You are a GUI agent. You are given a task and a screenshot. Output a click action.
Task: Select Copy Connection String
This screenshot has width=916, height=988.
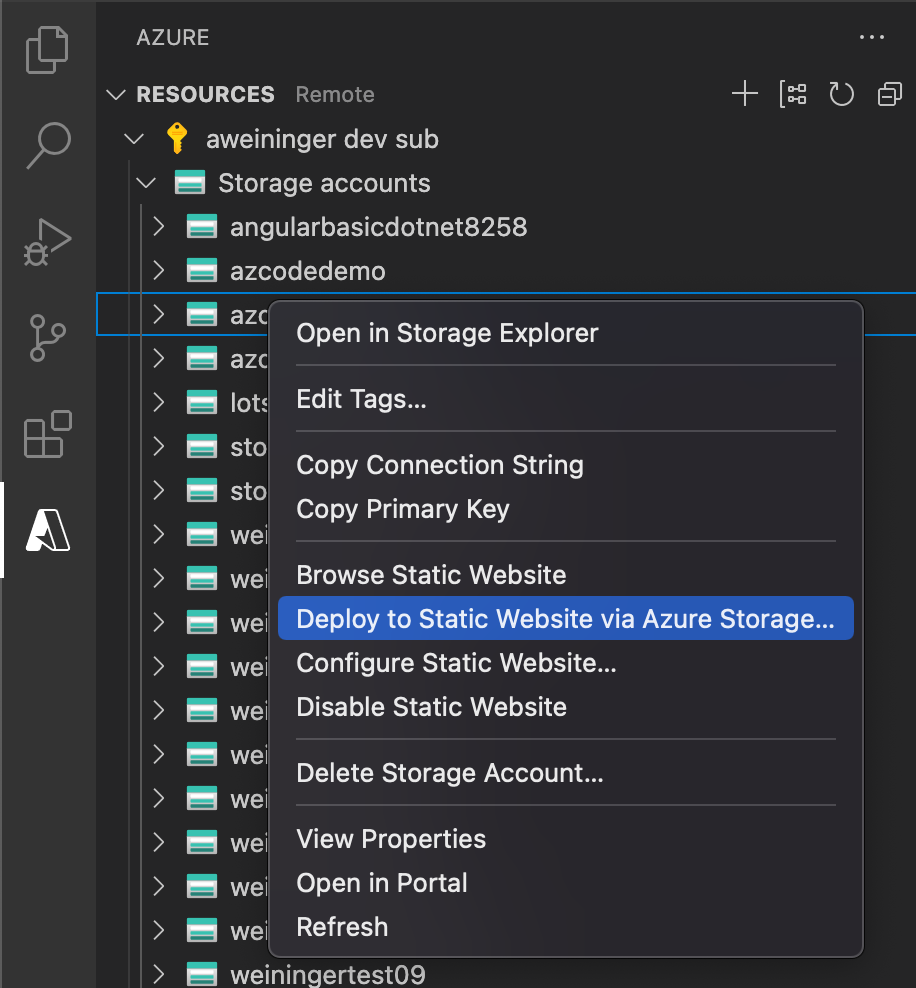[x=566, y=465]
